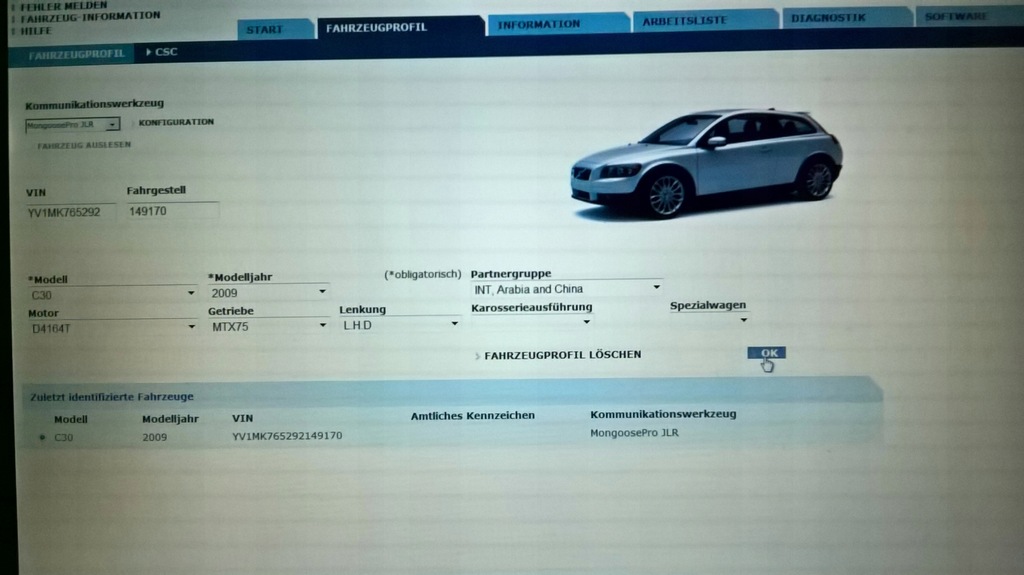Click FAHRZEUG AUSLESEN

tap(84, 145)
